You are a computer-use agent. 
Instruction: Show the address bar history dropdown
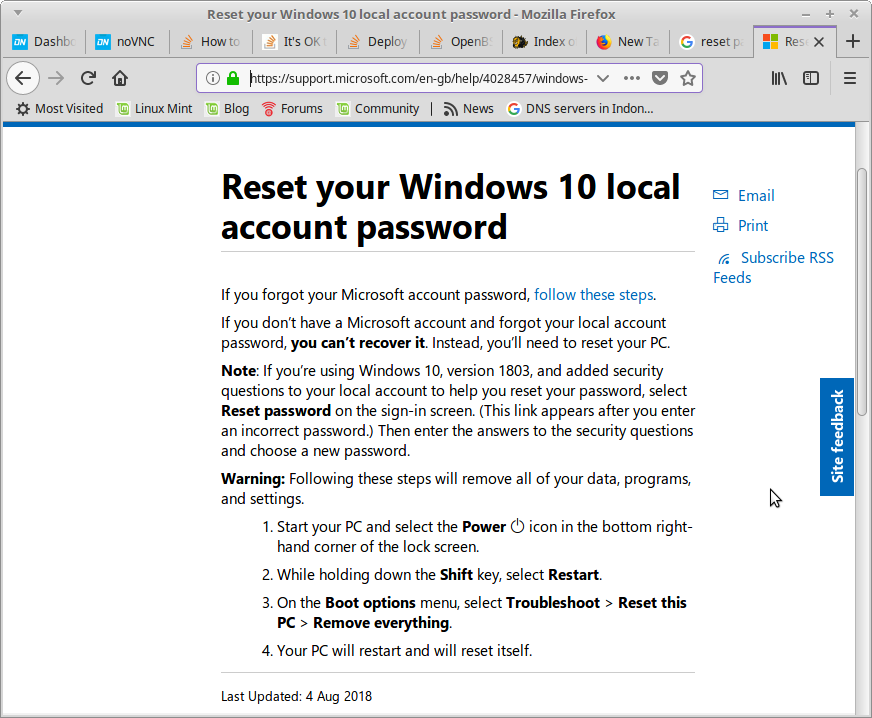tap(603, 78)
